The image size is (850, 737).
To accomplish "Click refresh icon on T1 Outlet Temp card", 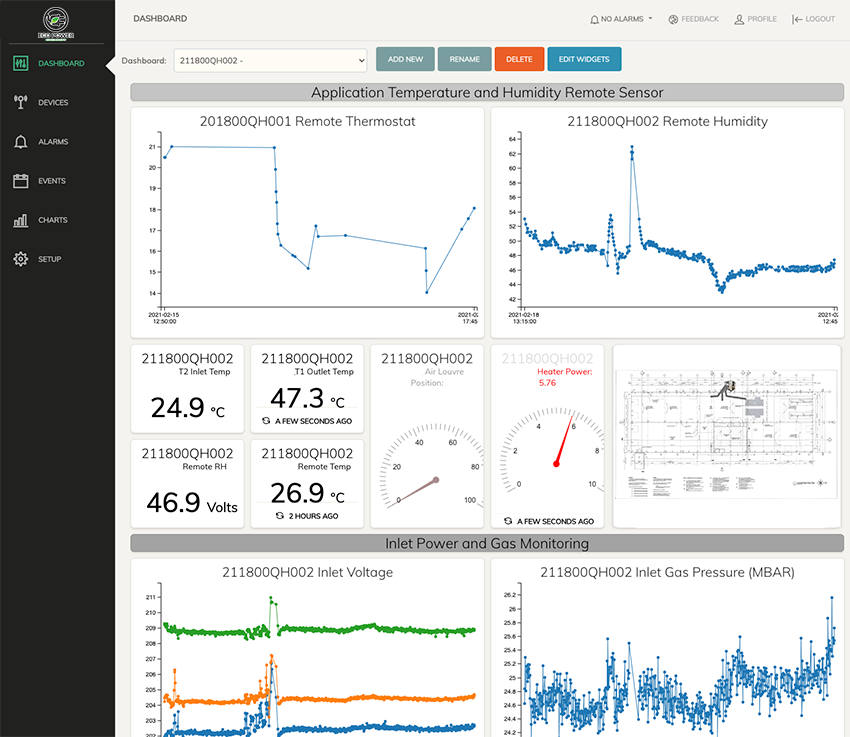I will [x=266, y=421].
